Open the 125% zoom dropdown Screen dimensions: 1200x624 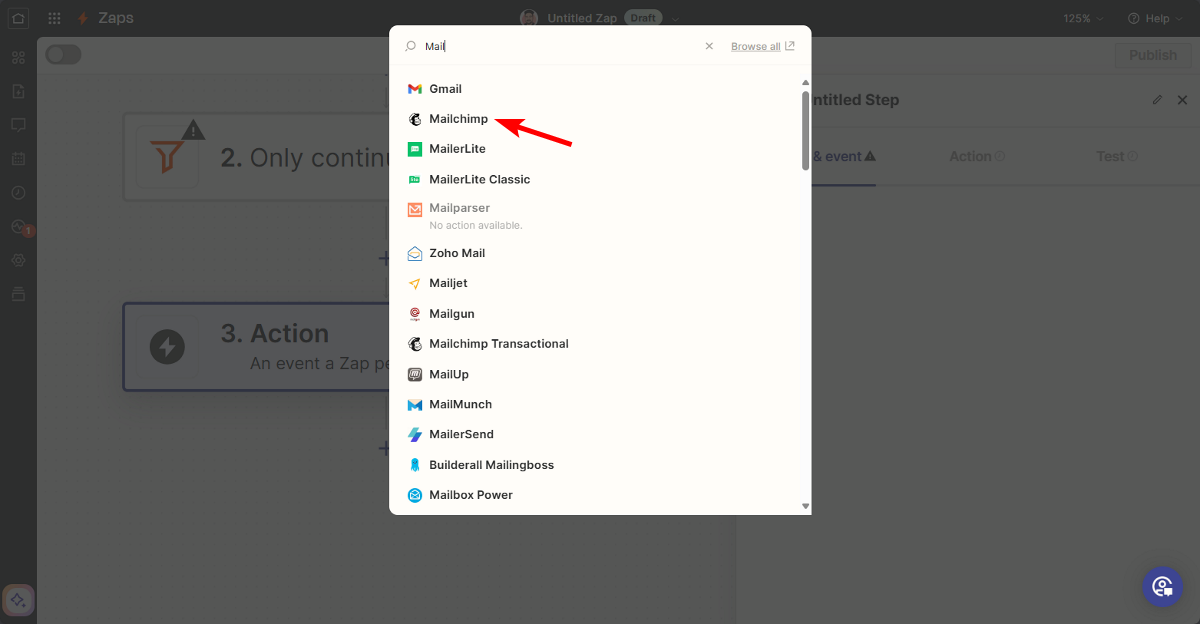1084,18
